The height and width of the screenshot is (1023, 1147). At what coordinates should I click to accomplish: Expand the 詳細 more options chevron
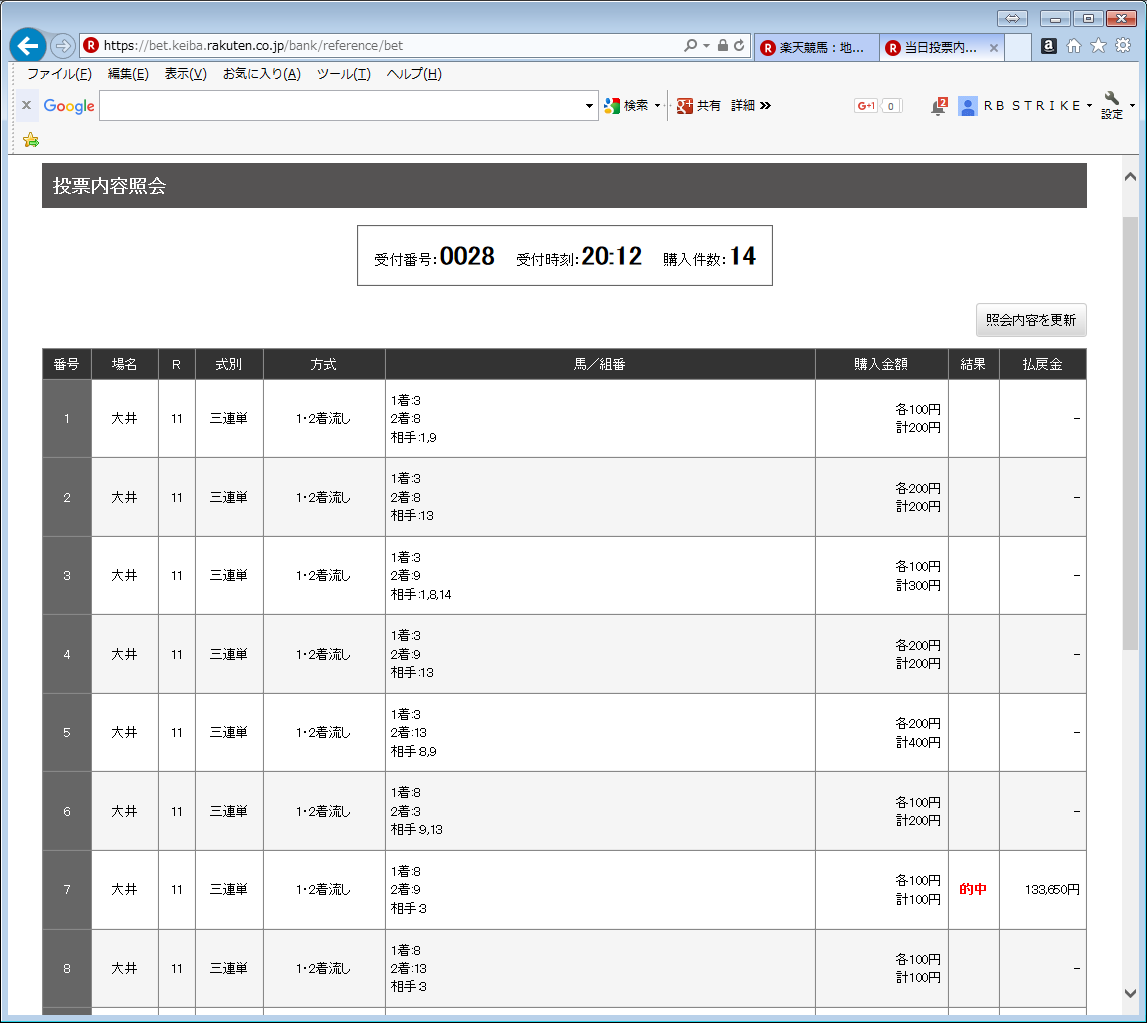coord(765,106)
